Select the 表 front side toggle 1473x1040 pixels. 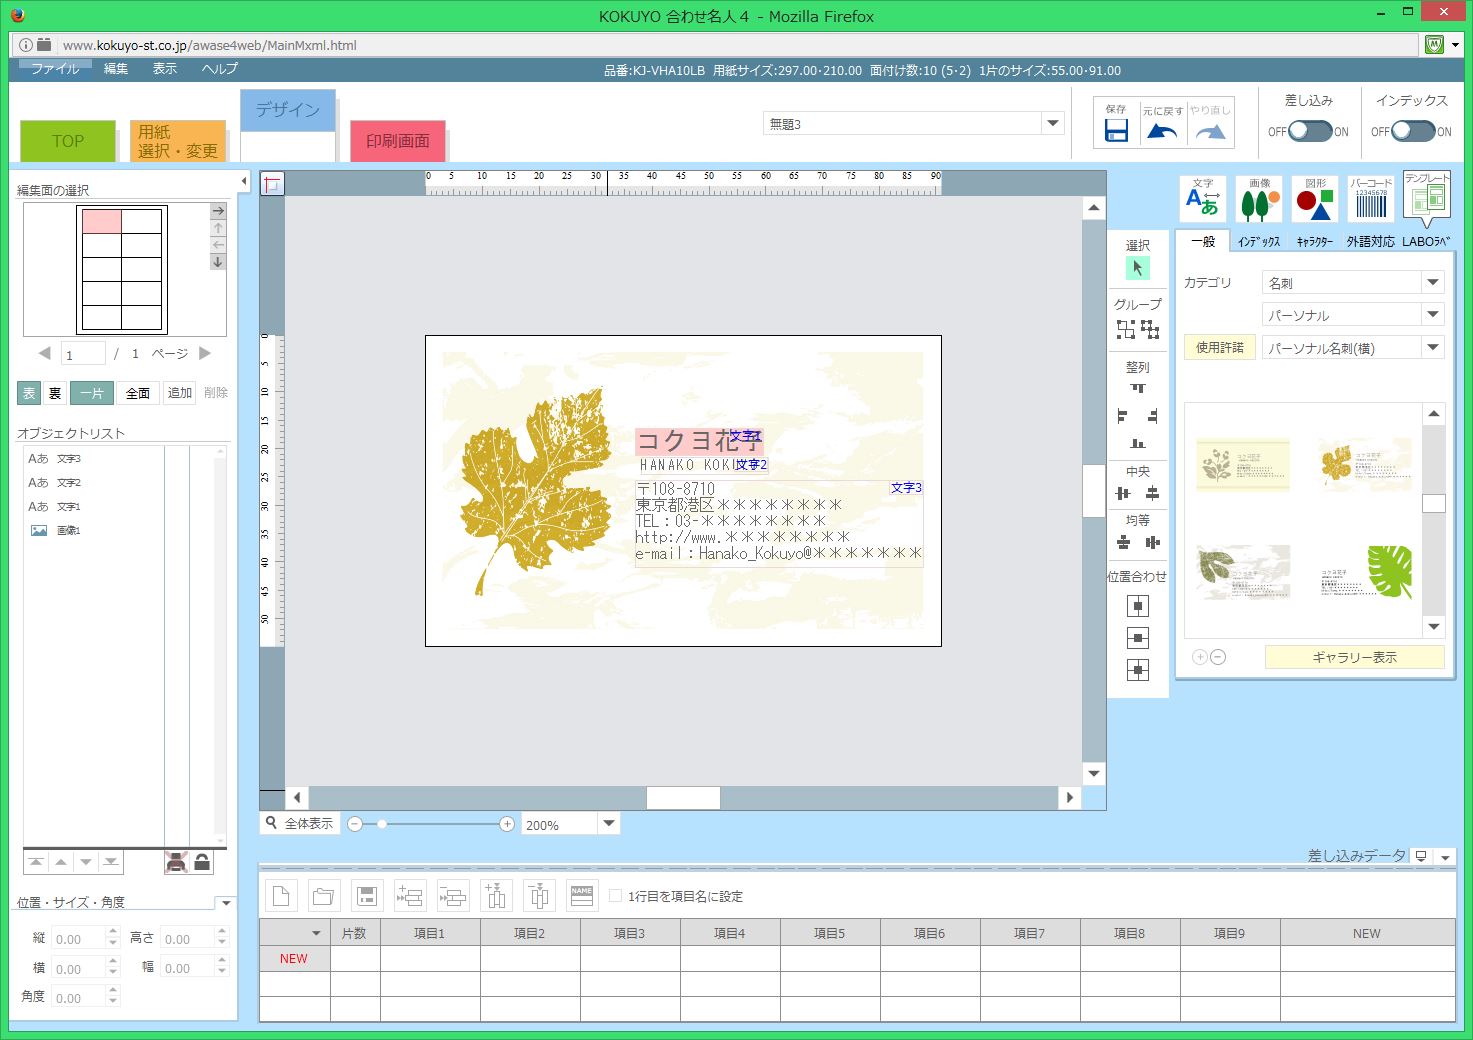29,393
